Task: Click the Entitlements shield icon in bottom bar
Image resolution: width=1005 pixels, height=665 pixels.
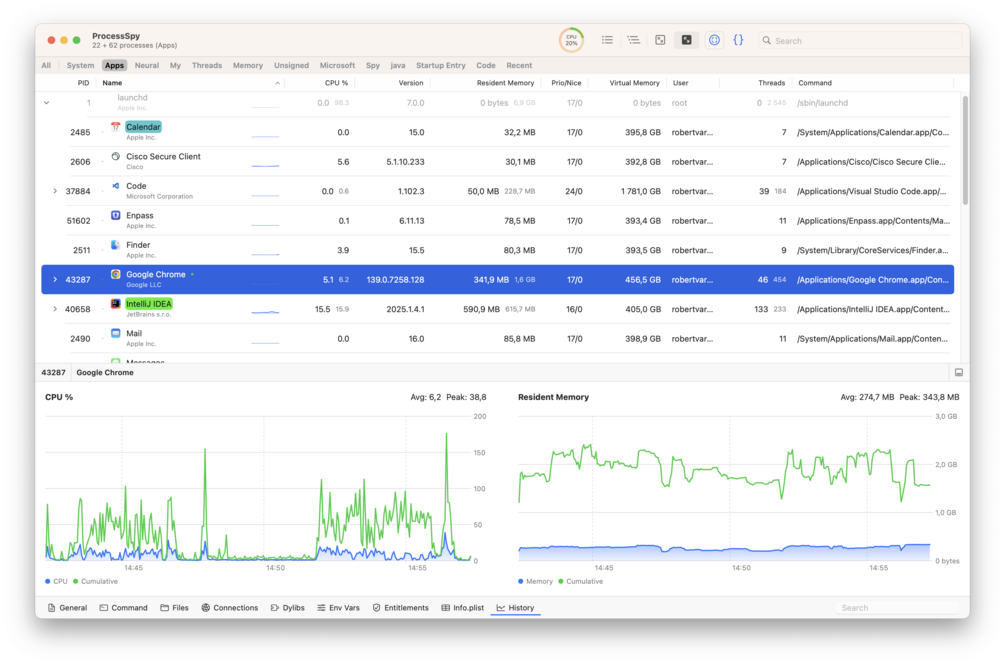Action: click(376, 607)
